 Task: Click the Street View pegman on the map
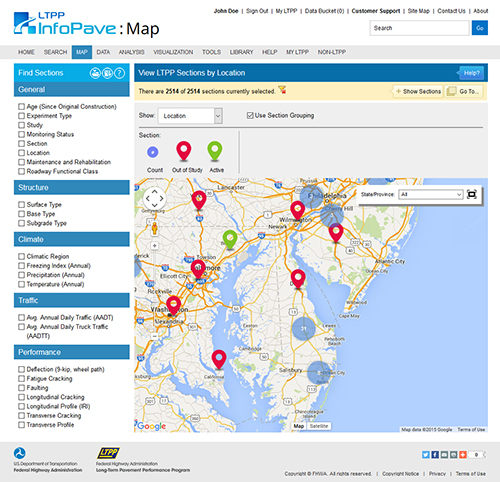pos(154,228)
